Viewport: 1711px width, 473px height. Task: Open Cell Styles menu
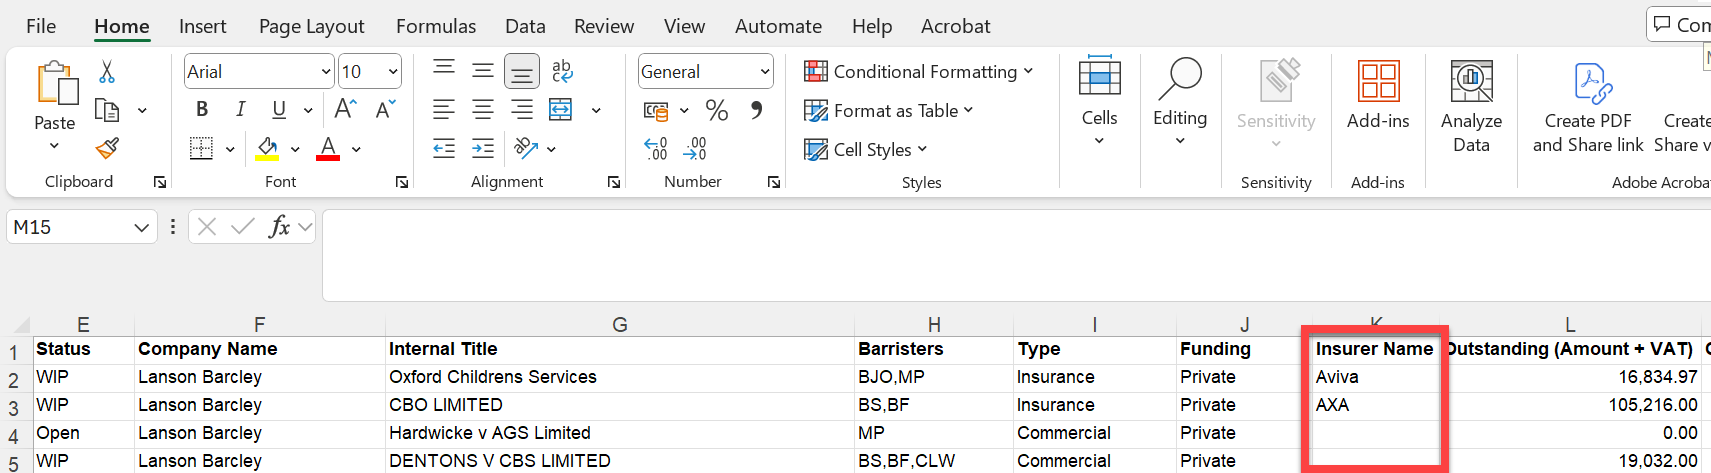click(x=865, y=150)
